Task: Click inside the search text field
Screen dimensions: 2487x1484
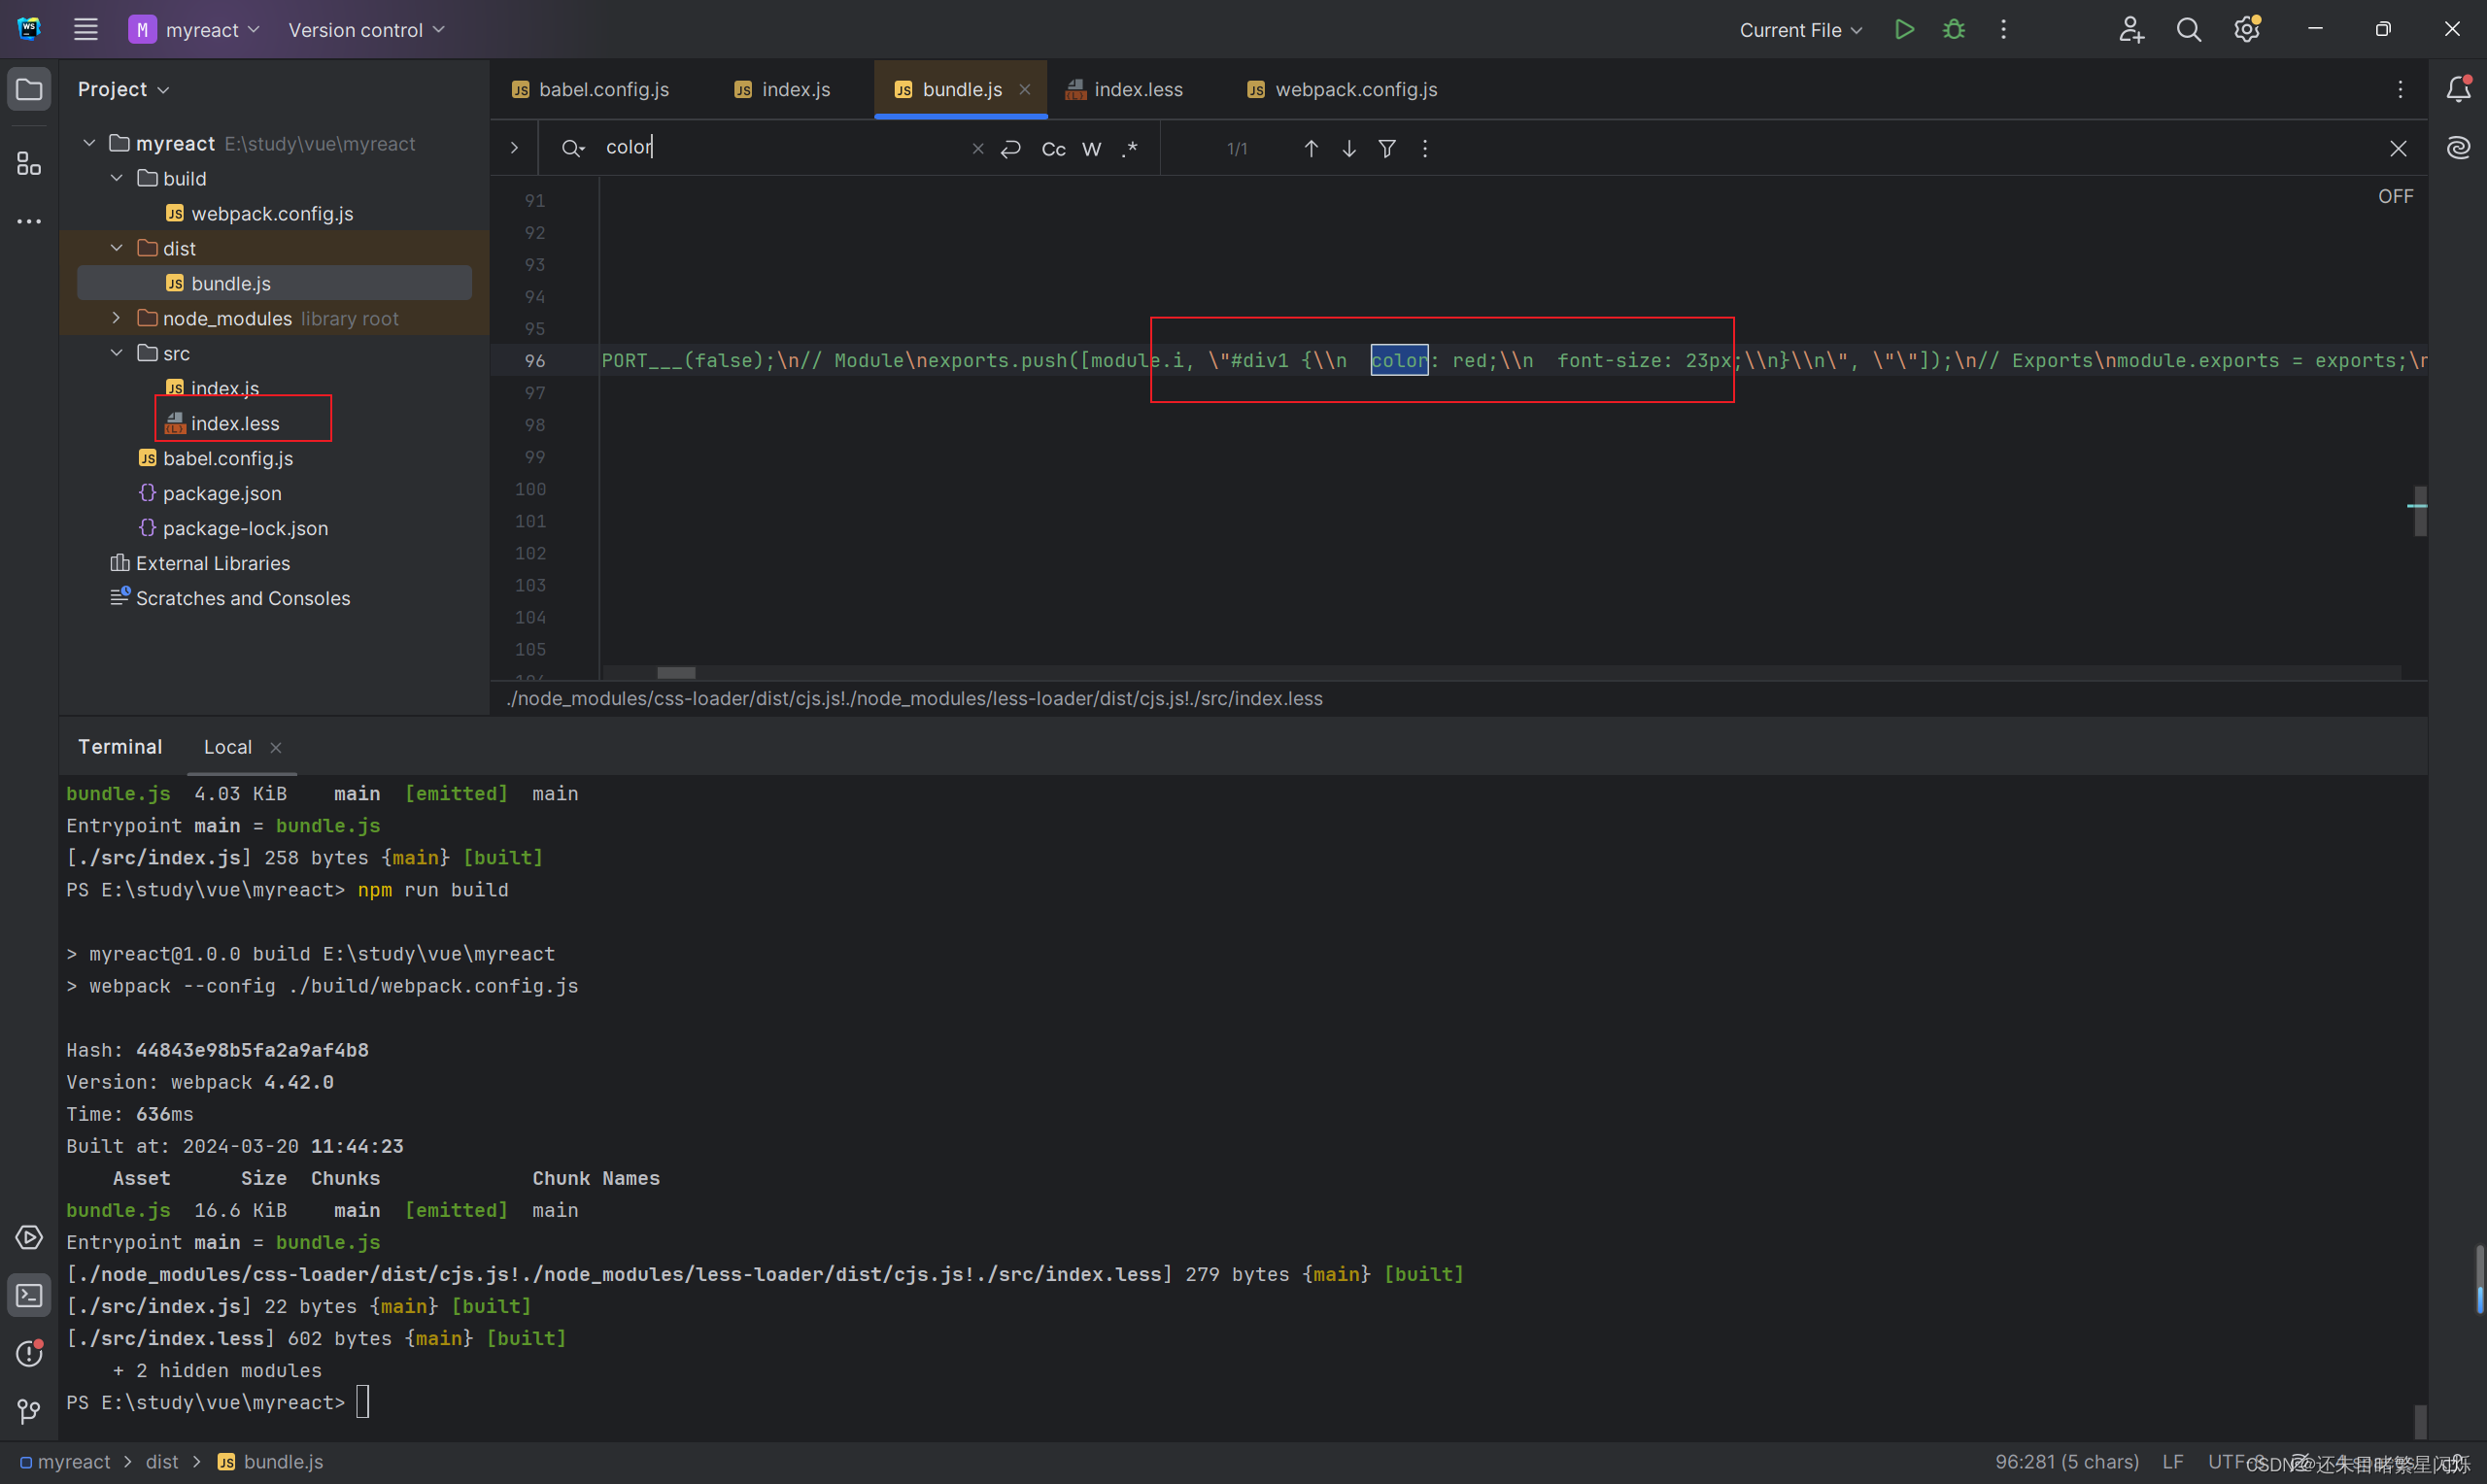Action: (780, 148)
